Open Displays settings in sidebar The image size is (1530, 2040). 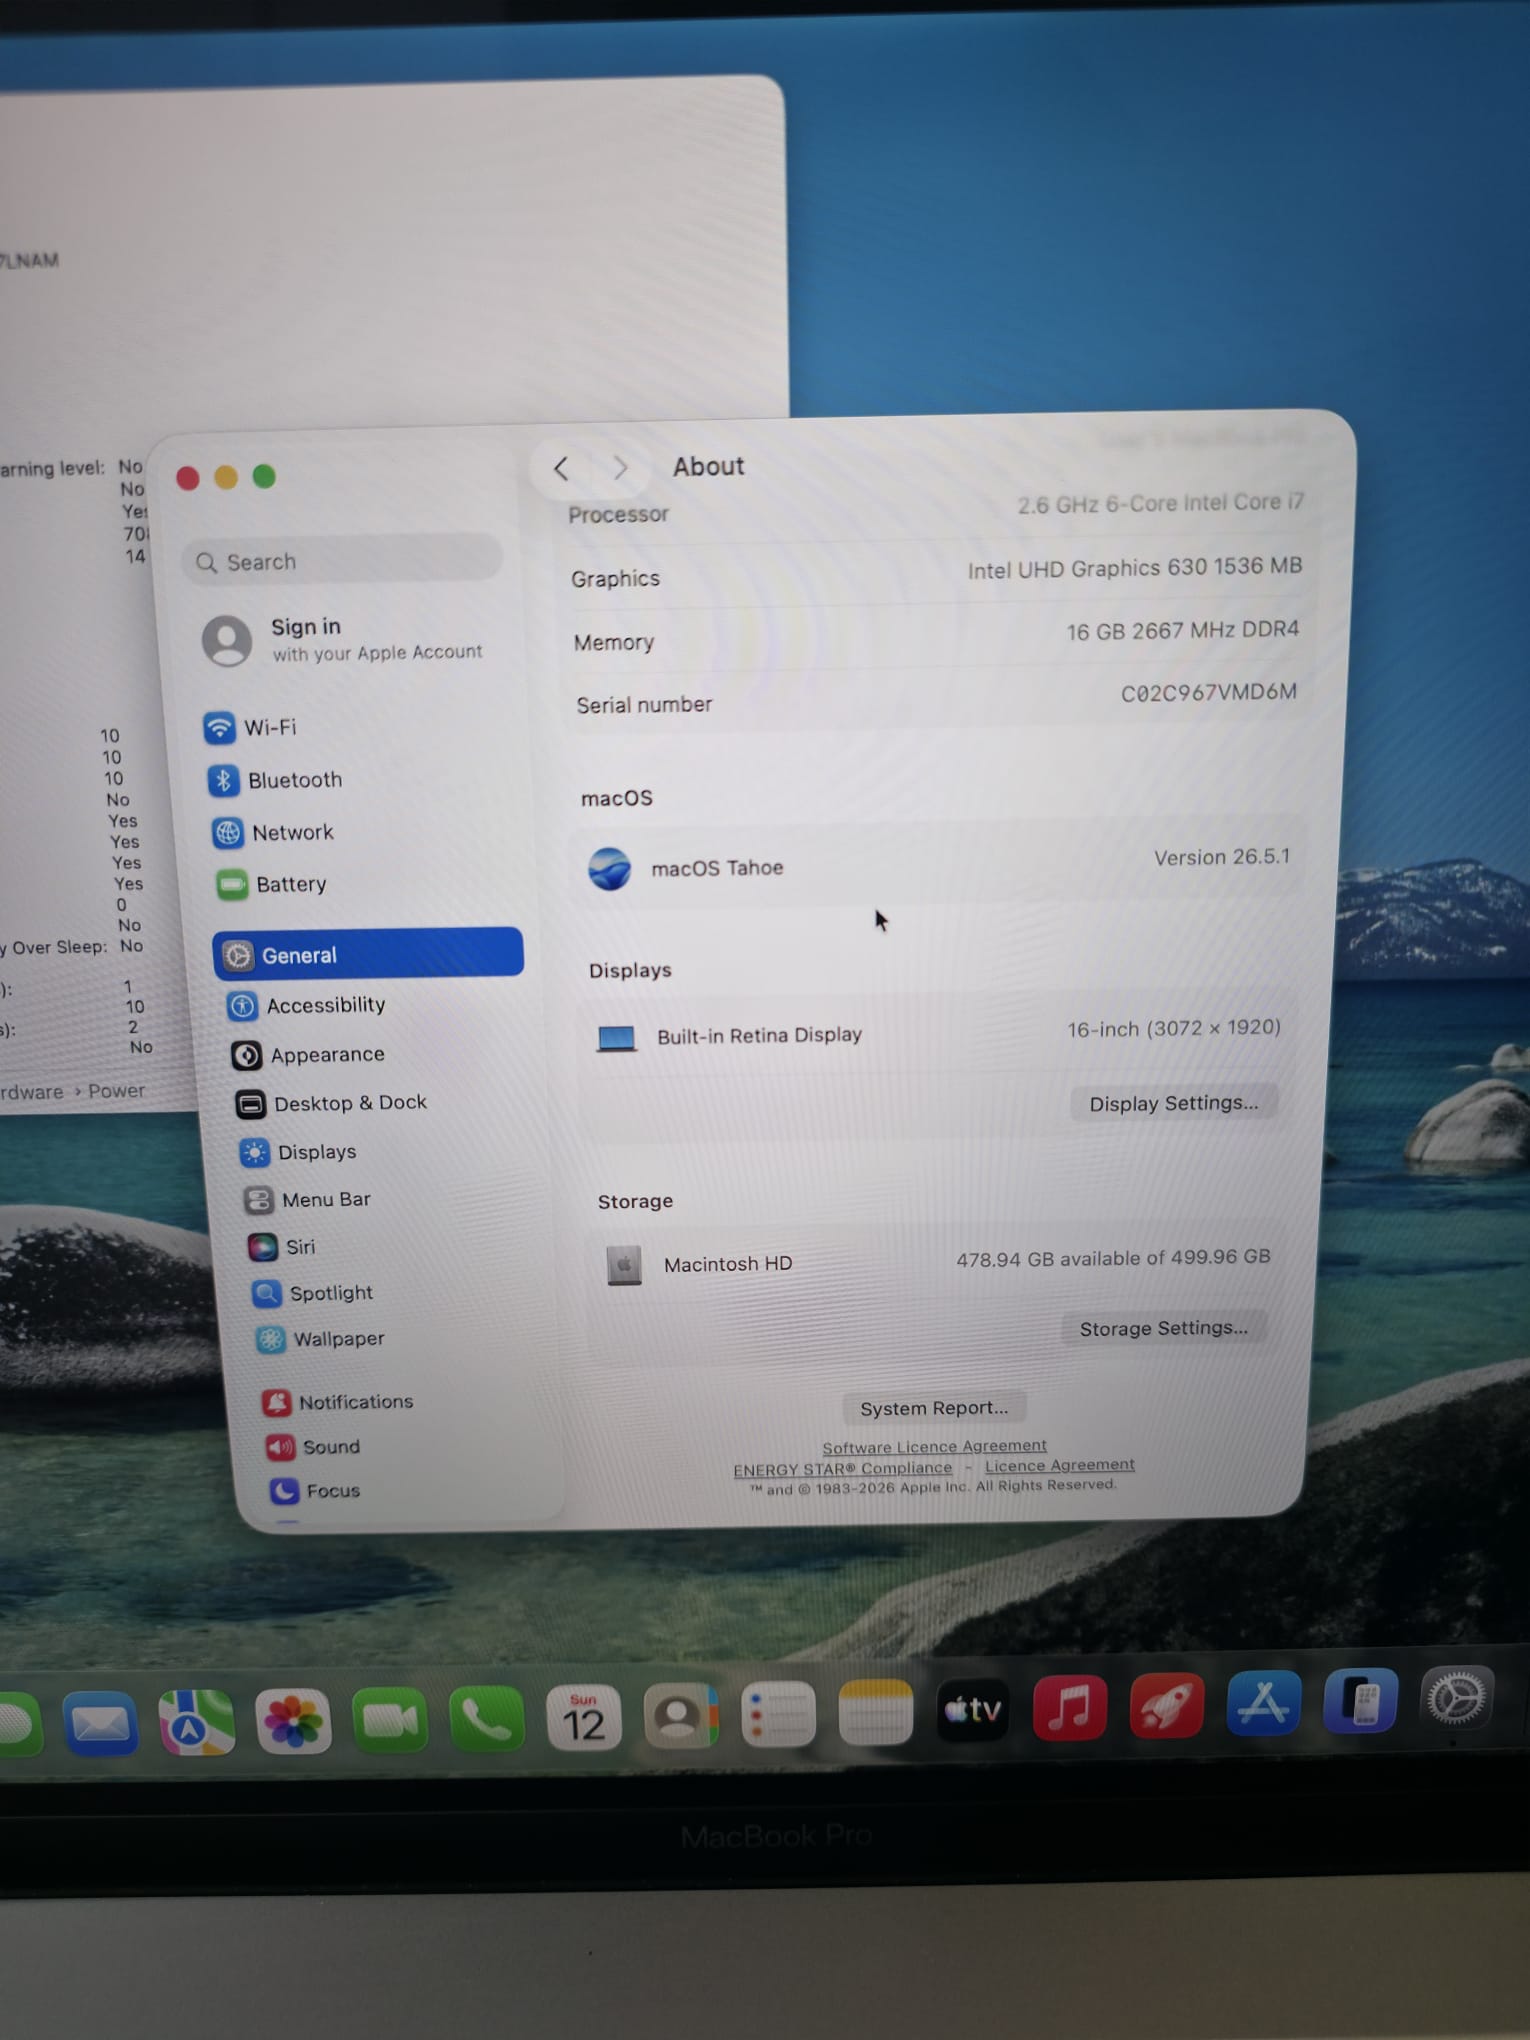pyautogui.click(x=298, y=1152)
